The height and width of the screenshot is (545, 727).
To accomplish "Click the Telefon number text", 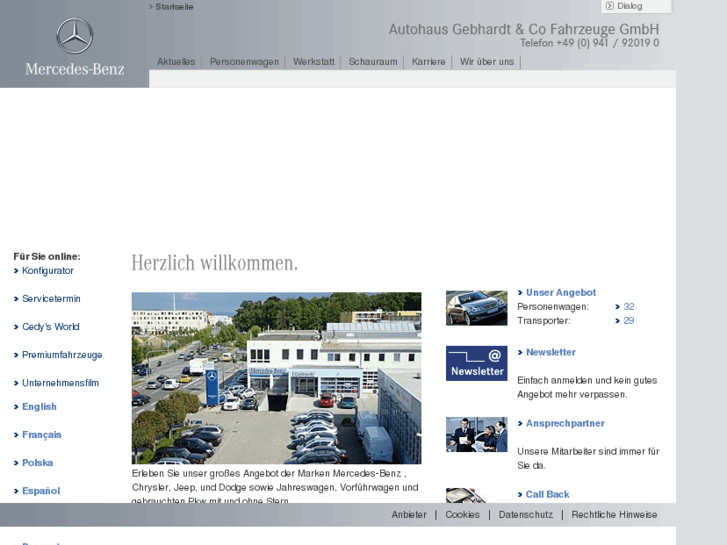I will 590,43.
